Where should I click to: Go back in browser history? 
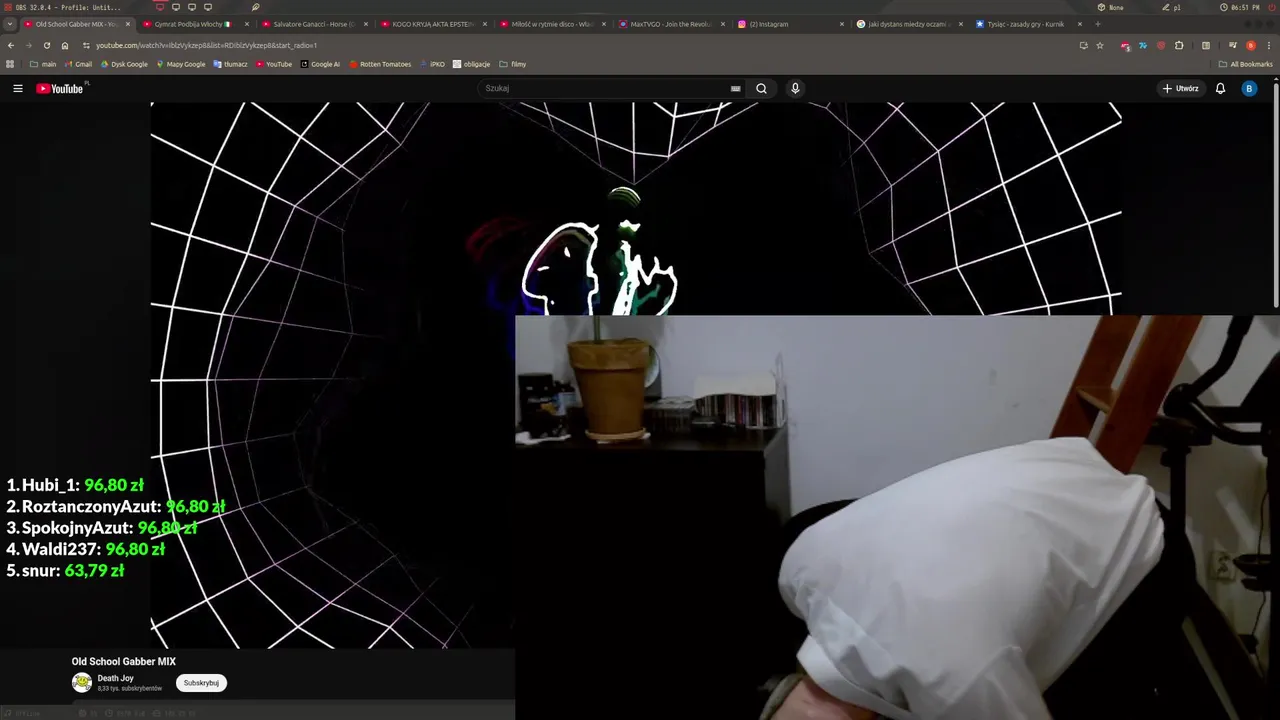11,45
